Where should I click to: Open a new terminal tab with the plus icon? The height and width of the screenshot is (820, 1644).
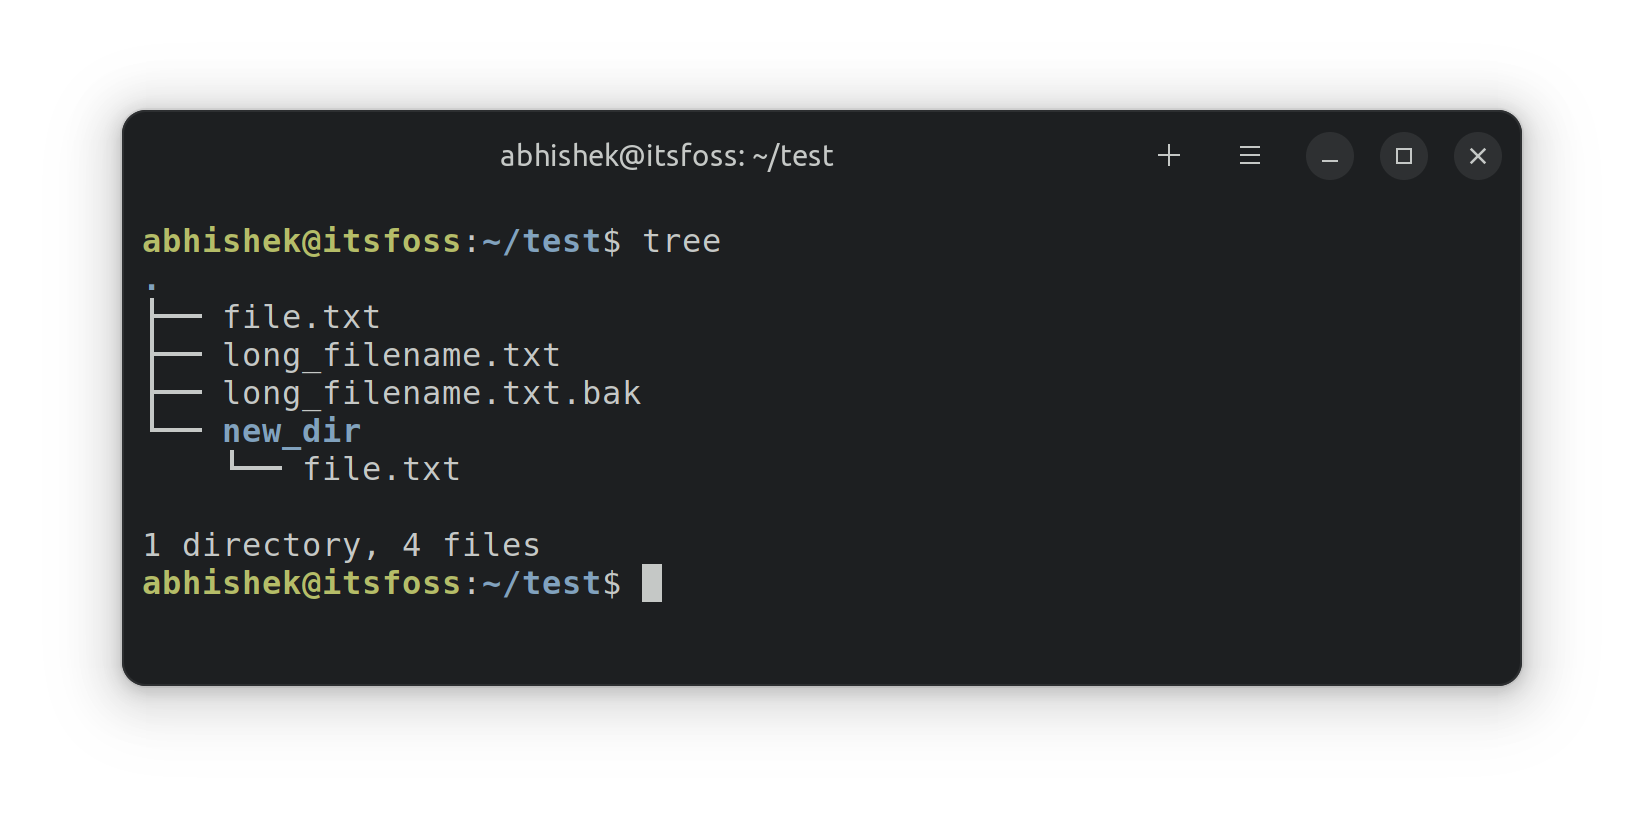1168,156
